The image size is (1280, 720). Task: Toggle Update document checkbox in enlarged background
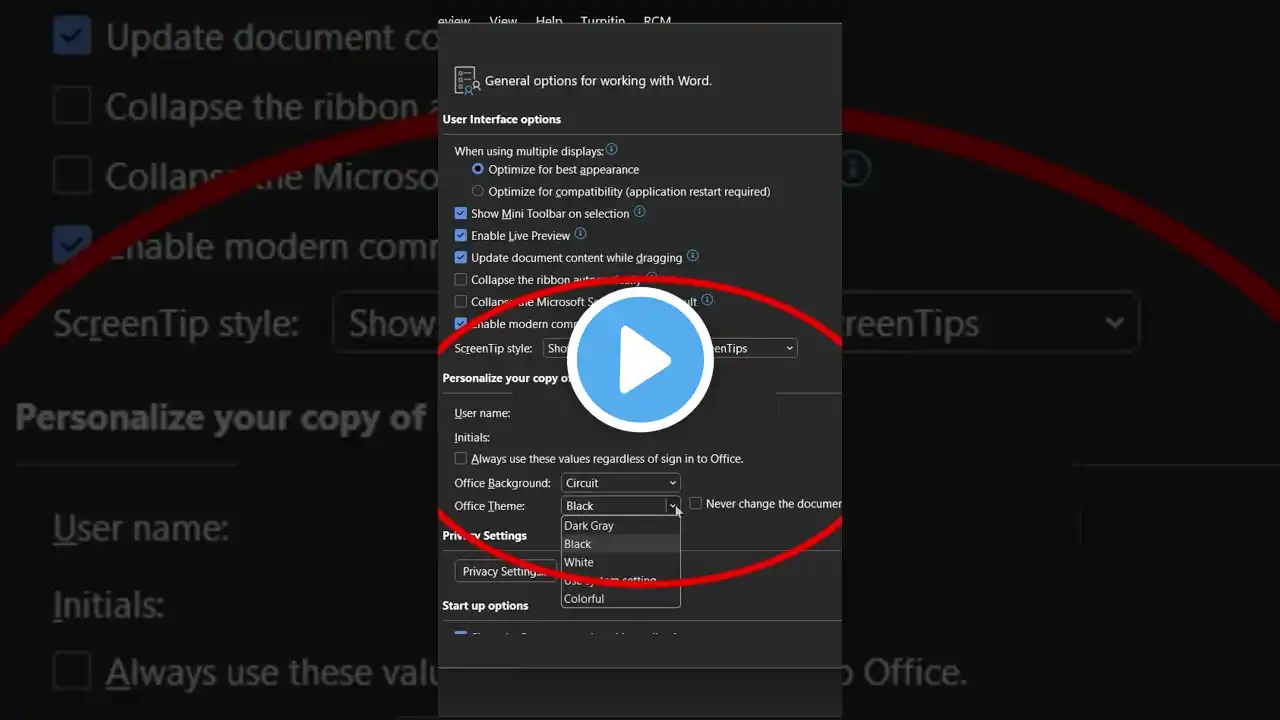coord(72,37)
